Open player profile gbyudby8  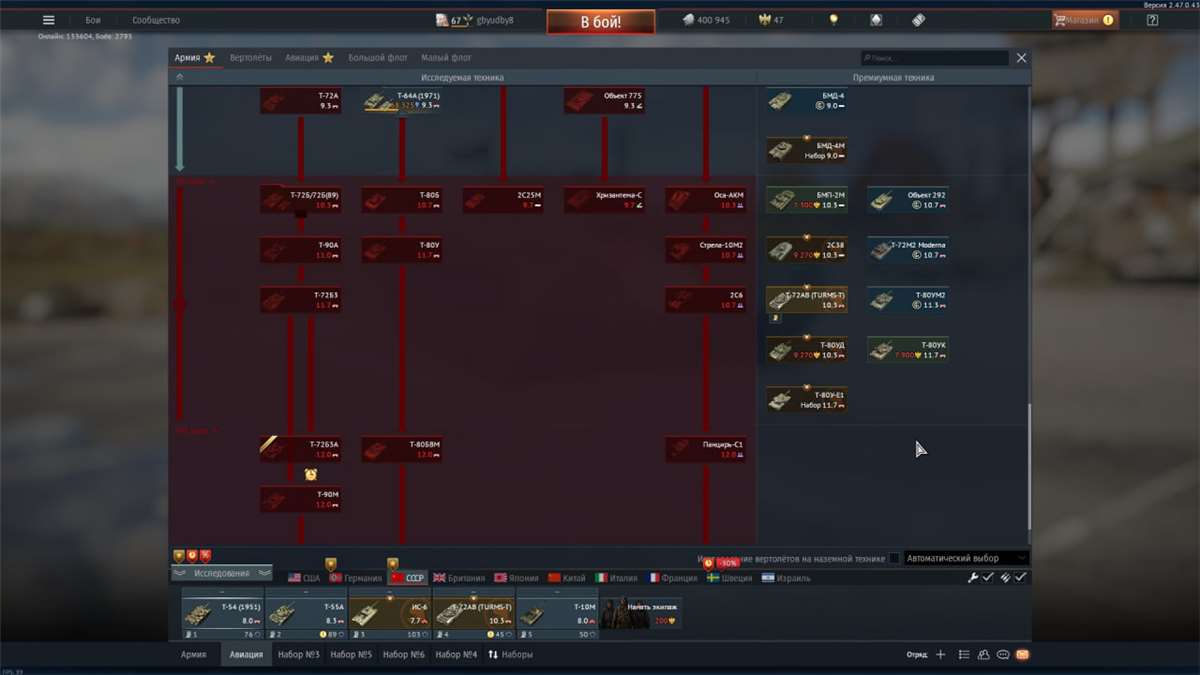click(475, 20)
